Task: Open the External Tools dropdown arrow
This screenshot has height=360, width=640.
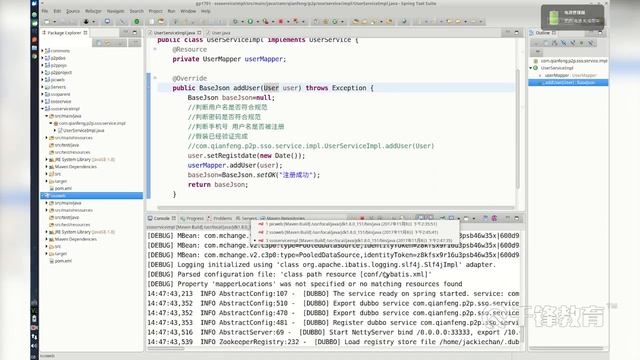Action: [x=273, y=22]
